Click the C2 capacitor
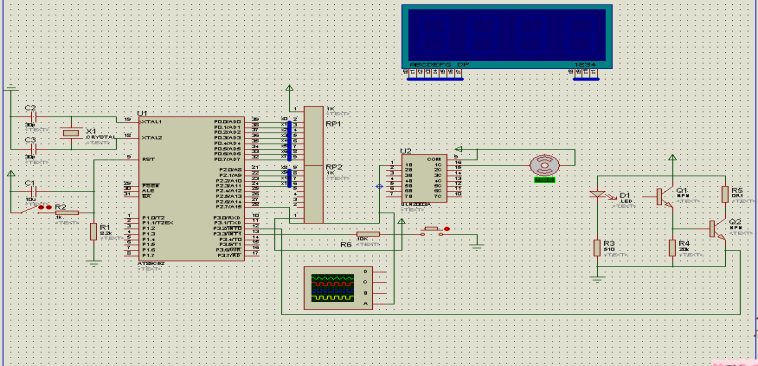The image size is (758, 366). (x=33, y=117)
